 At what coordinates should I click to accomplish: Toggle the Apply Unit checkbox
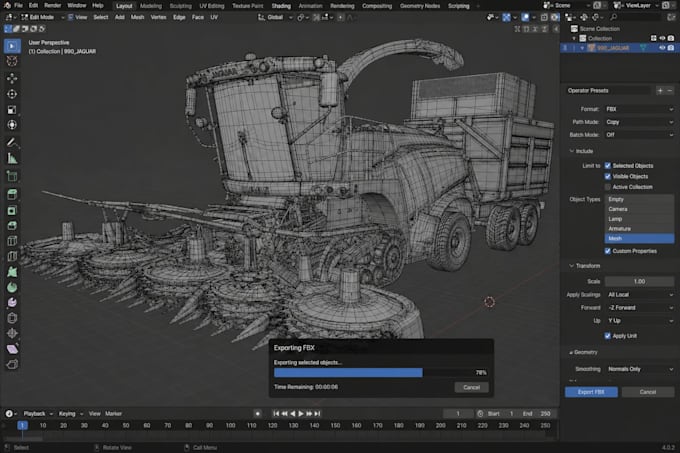click(x=608, y=336)
